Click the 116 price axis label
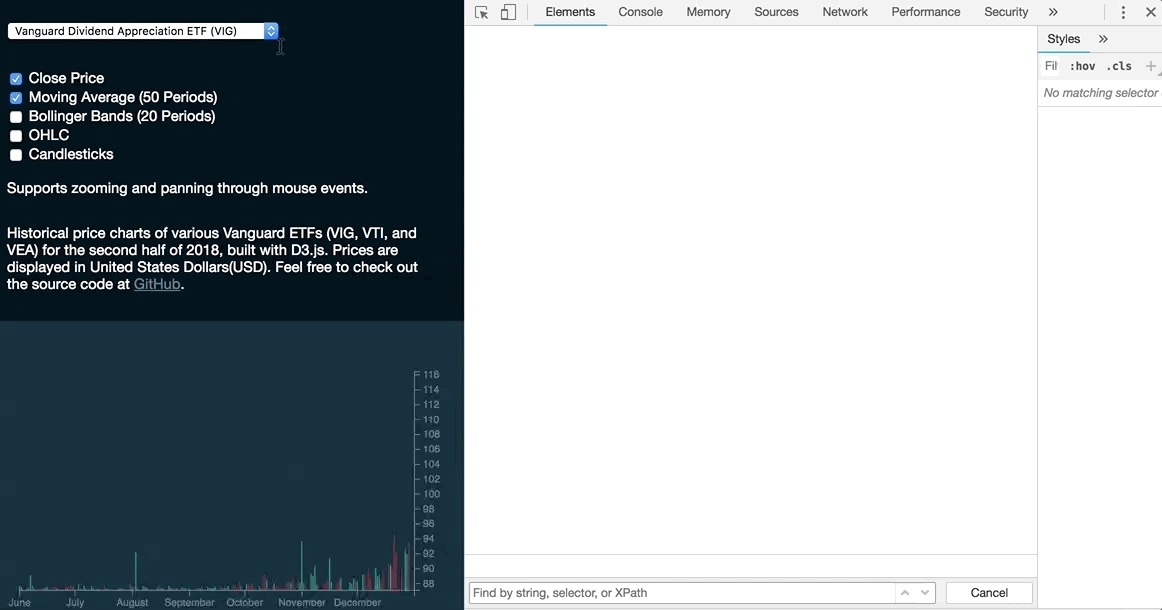This screenshot has width=1162, height=610. [x=431, y=375]
